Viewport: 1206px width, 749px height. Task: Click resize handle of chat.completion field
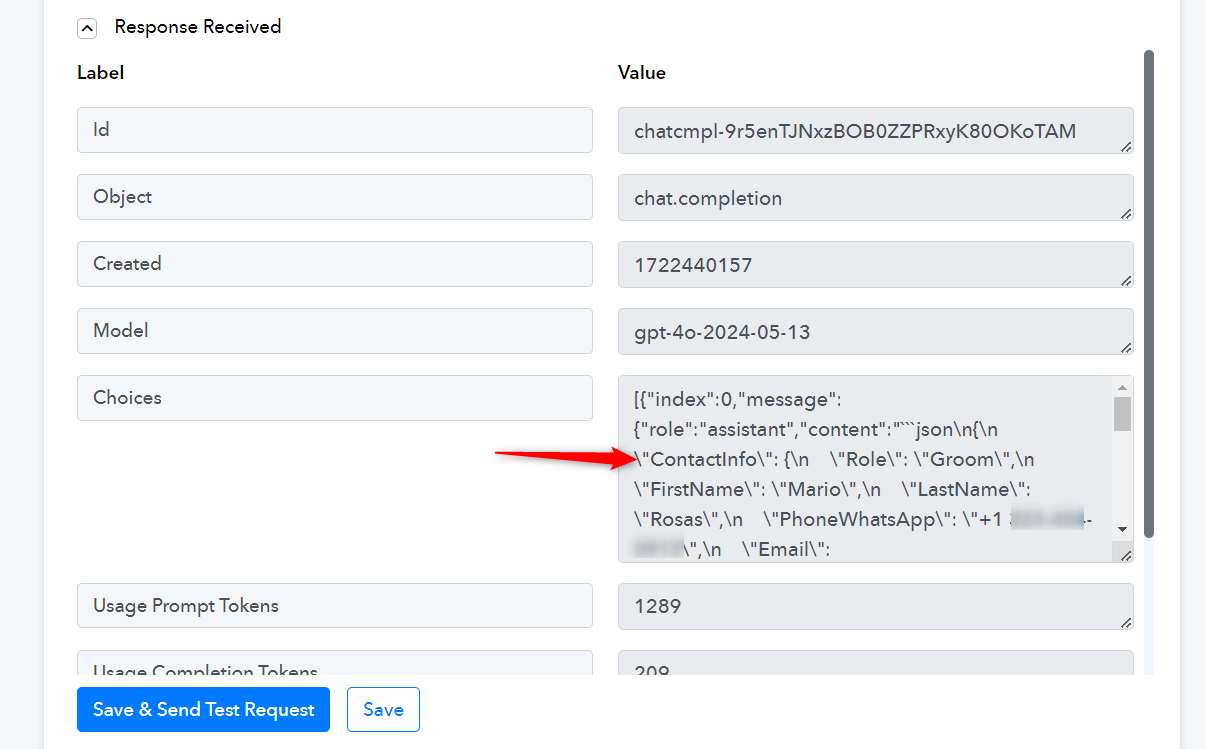click(x=1126, y=213)
